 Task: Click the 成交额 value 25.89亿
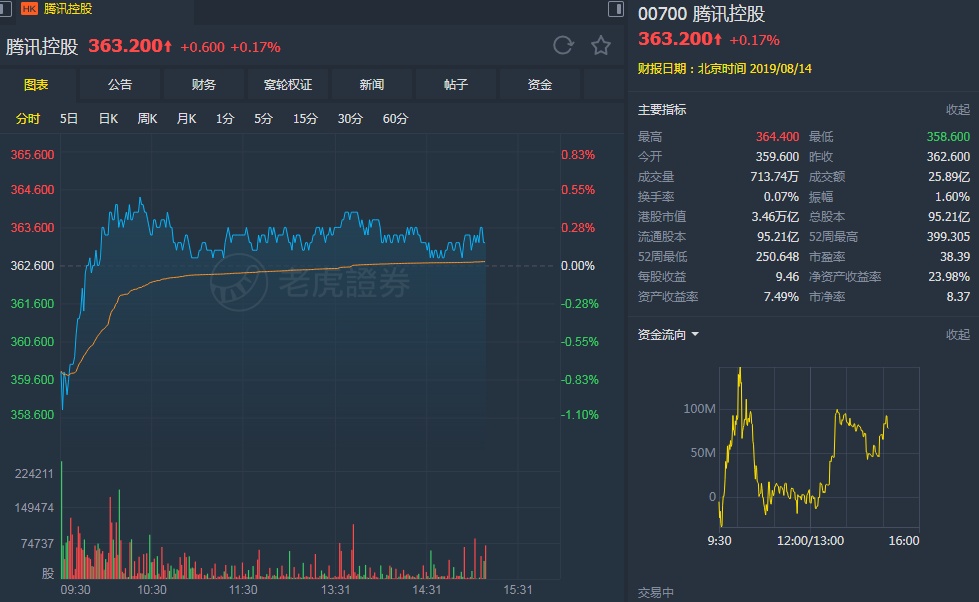point(949,177)
